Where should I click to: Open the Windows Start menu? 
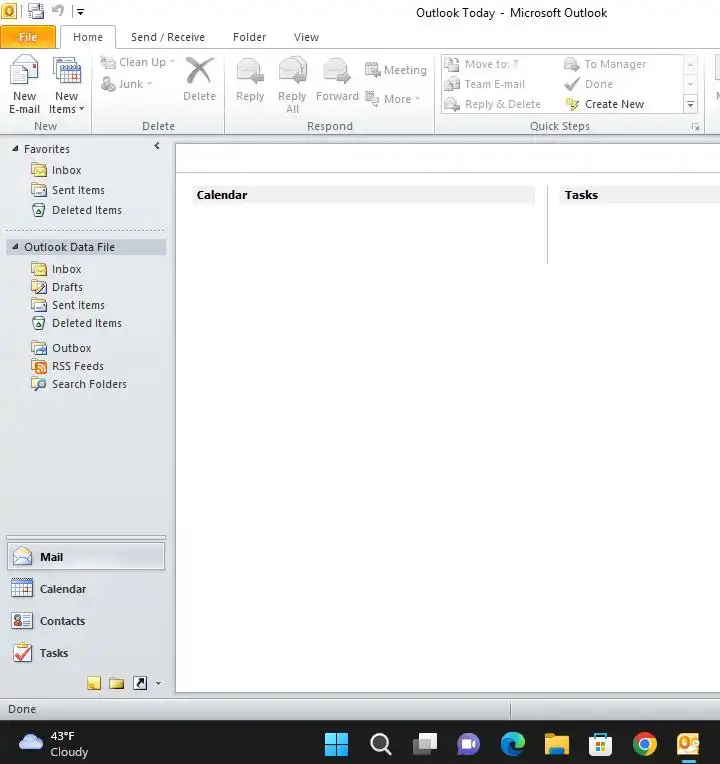pos(336,744)
